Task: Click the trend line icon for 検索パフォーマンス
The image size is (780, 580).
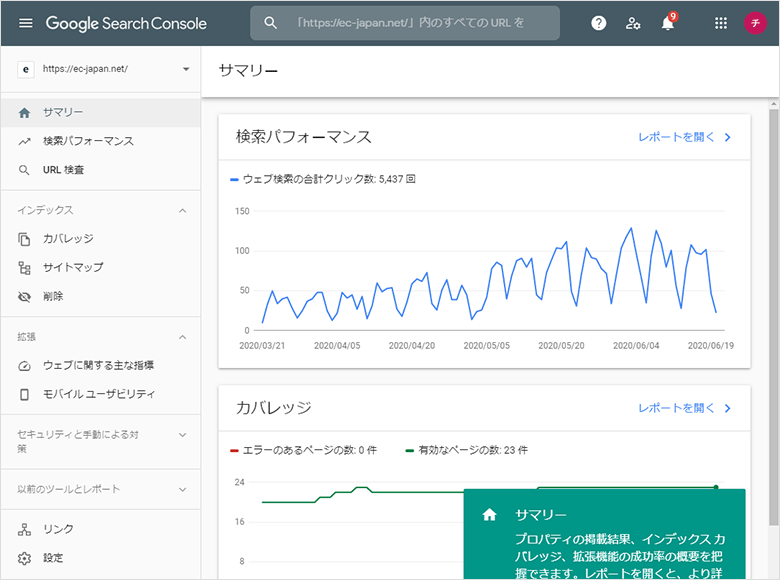Action: pyautogui.click(x=24, y=142)
